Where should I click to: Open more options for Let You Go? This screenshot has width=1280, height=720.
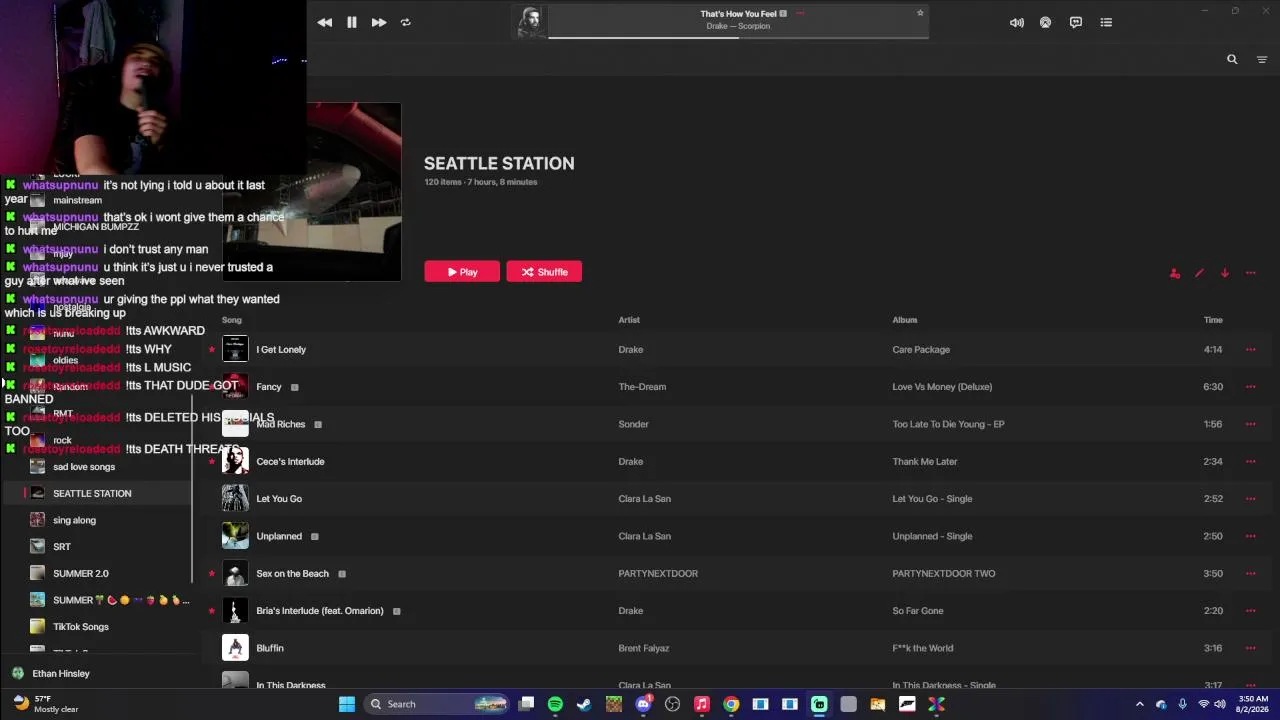click(x=1250, y=499)
